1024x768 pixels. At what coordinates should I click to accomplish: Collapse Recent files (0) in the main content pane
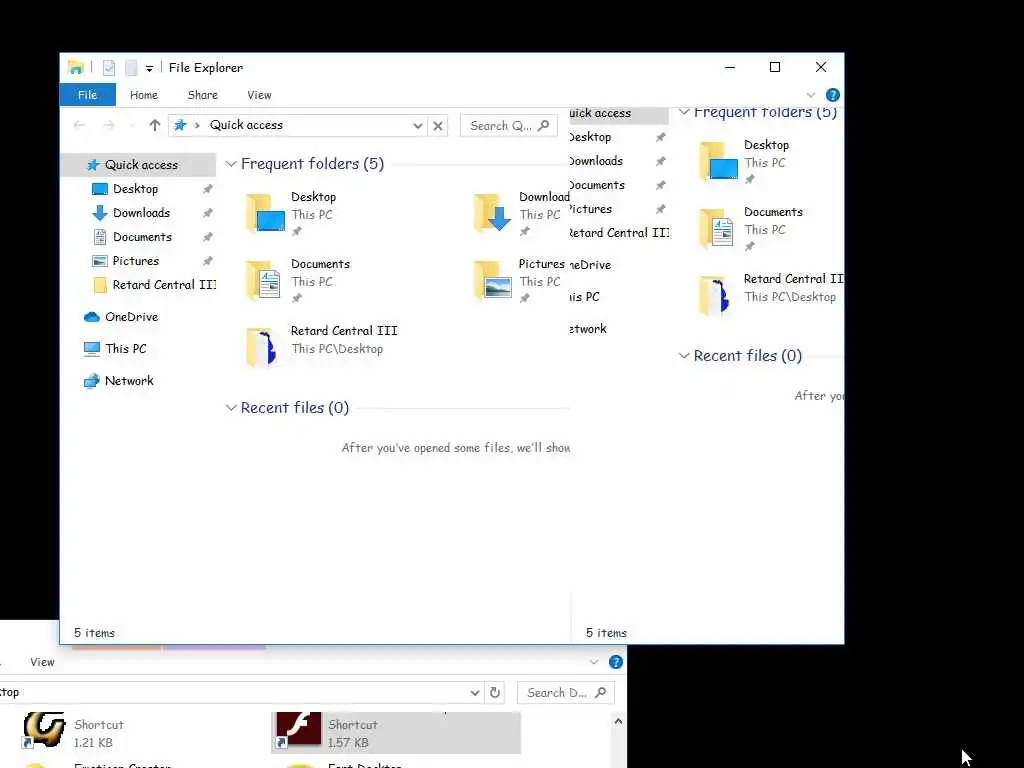coord(231,408)
